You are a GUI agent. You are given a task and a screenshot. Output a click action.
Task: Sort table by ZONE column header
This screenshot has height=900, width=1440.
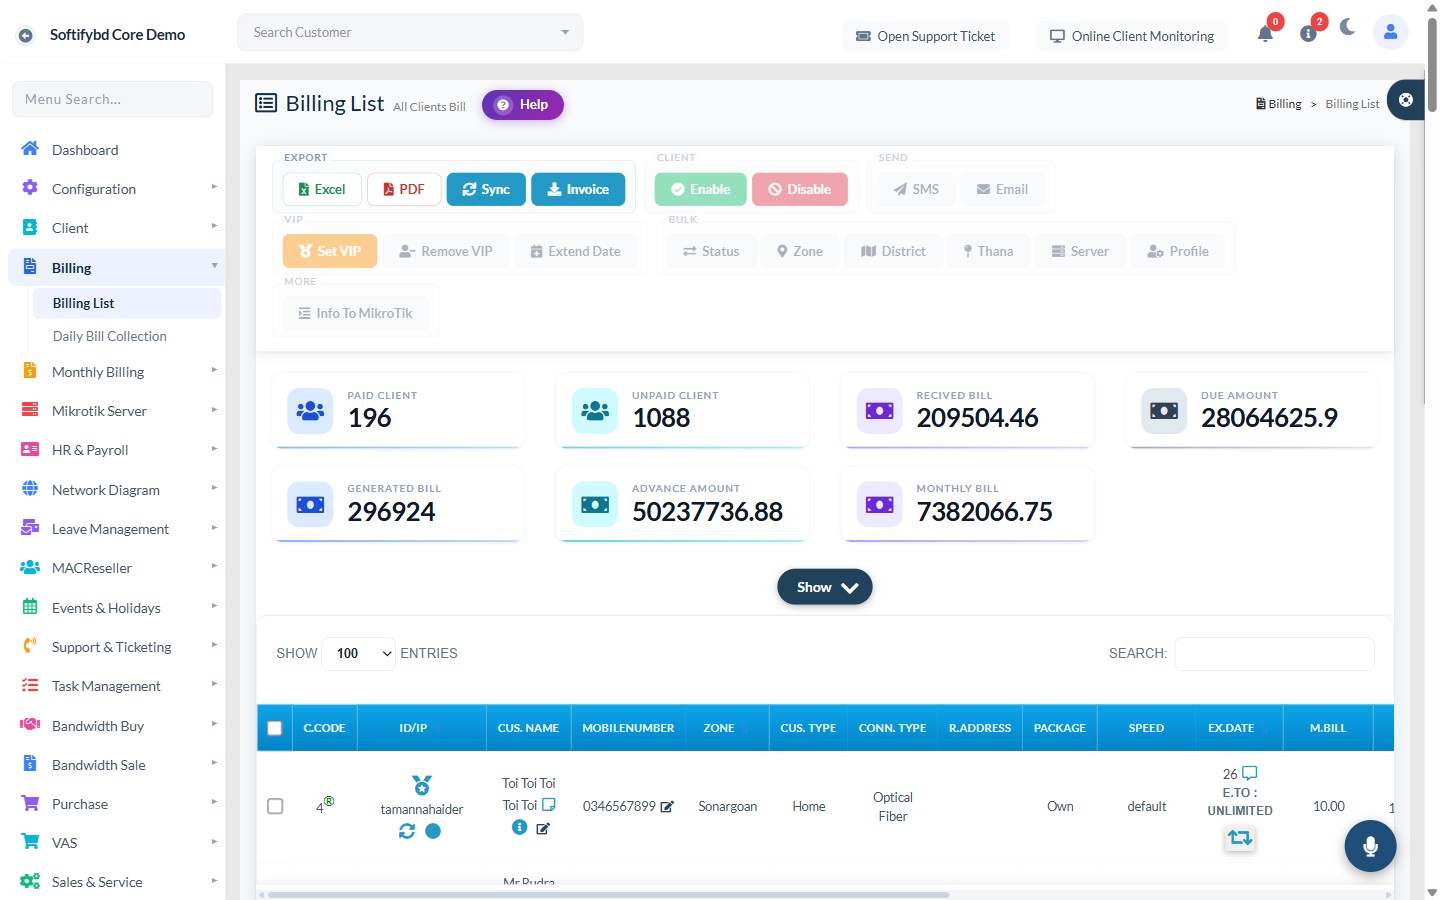[x=727, y=728]
